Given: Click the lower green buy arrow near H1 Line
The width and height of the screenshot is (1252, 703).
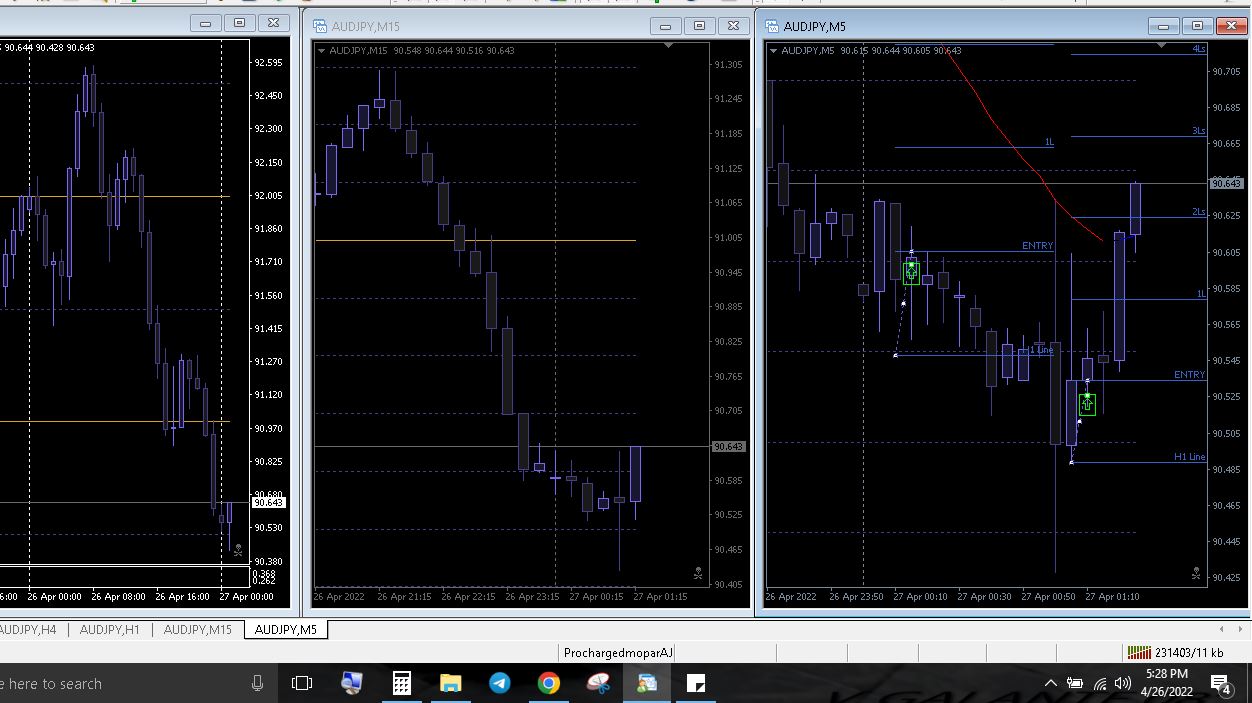Looking at the screenshot, I should click(1087, 404).
